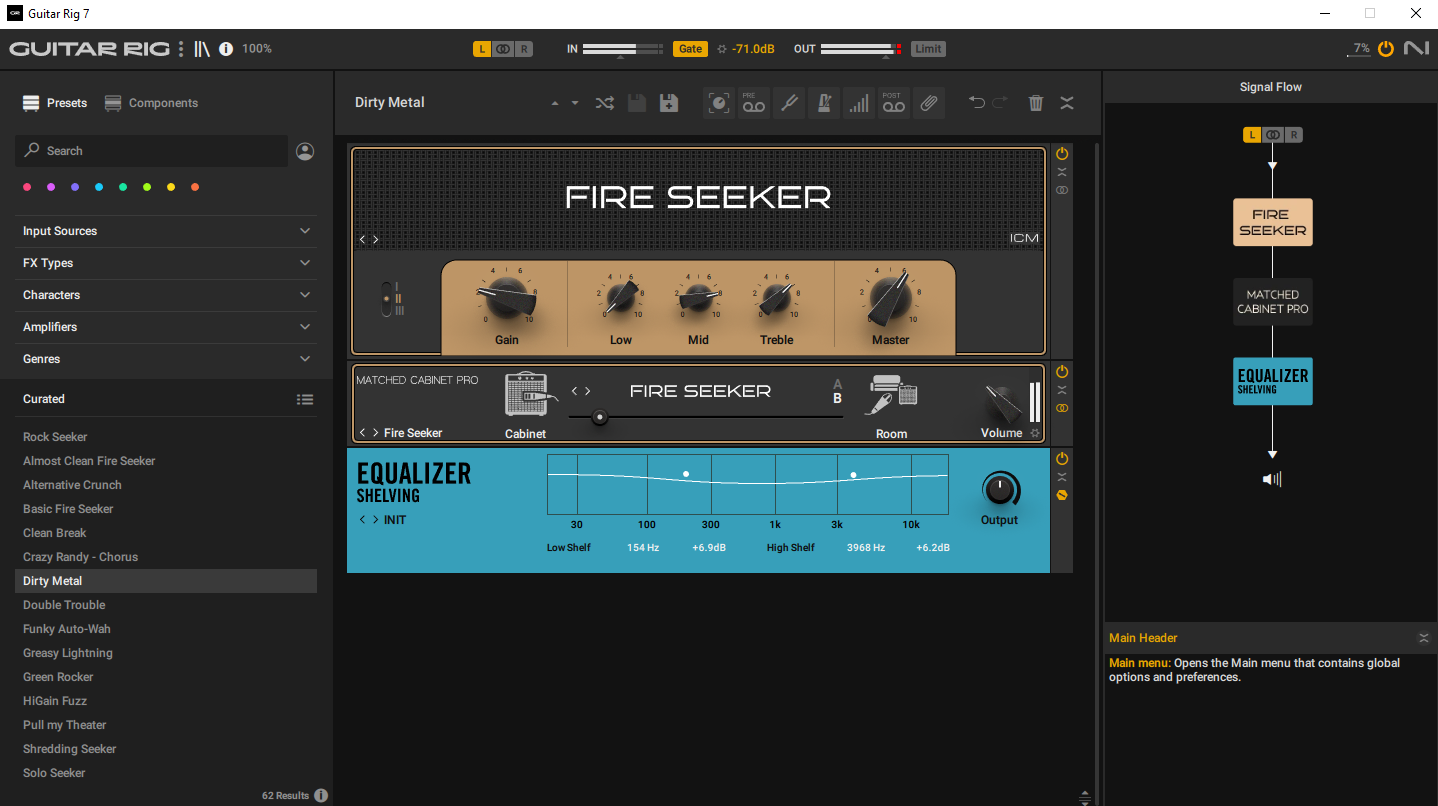Open the Main menu dots

pyautogui.click(x=181, y=48)
